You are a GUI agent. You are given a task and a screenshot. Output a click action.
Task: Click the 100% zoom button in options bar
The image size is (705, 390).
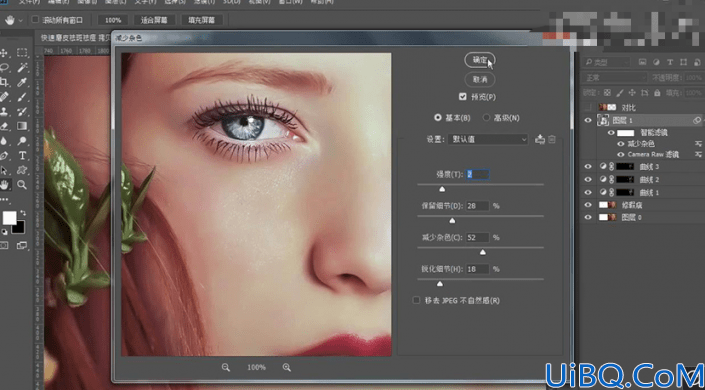coord(113,20)
